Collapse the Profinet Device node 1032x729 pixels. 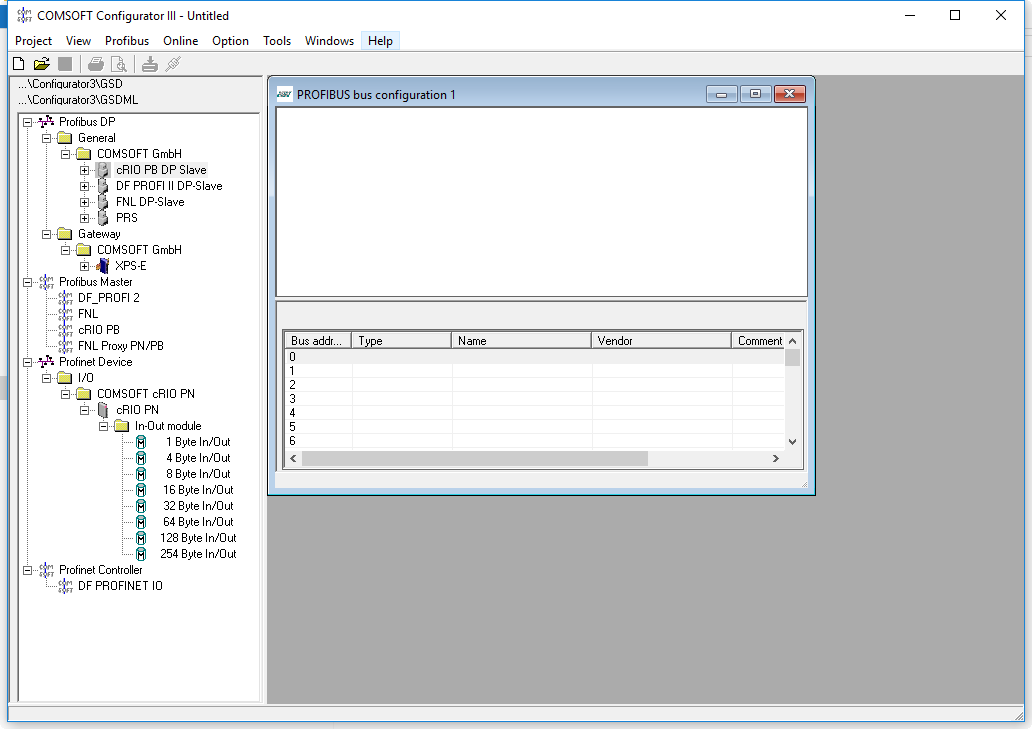[x=28, y=363]
